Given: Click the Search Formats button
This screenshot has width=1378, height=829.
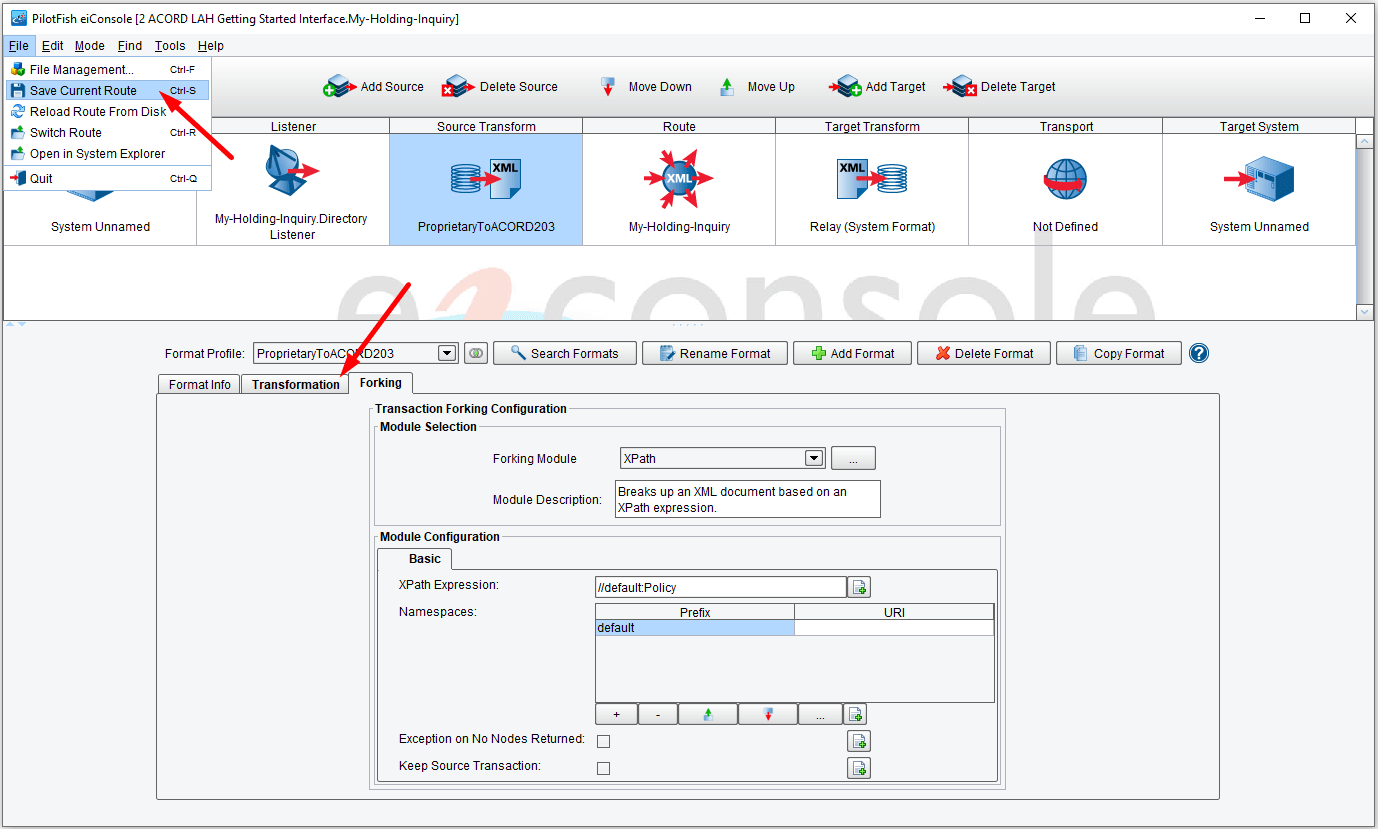Looking at the screenshot, I should point(564,353).
